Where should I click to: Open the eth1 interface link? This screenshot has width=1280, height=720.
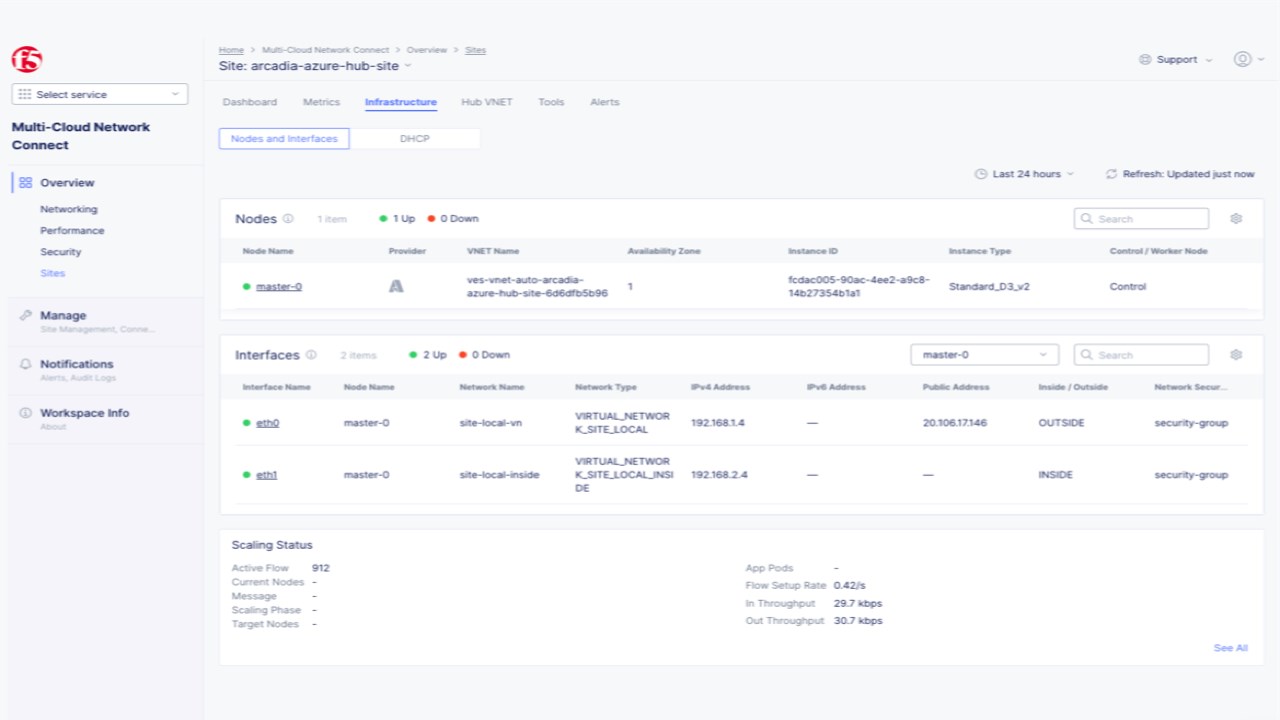pyautogui.click(x=266, y=475)
